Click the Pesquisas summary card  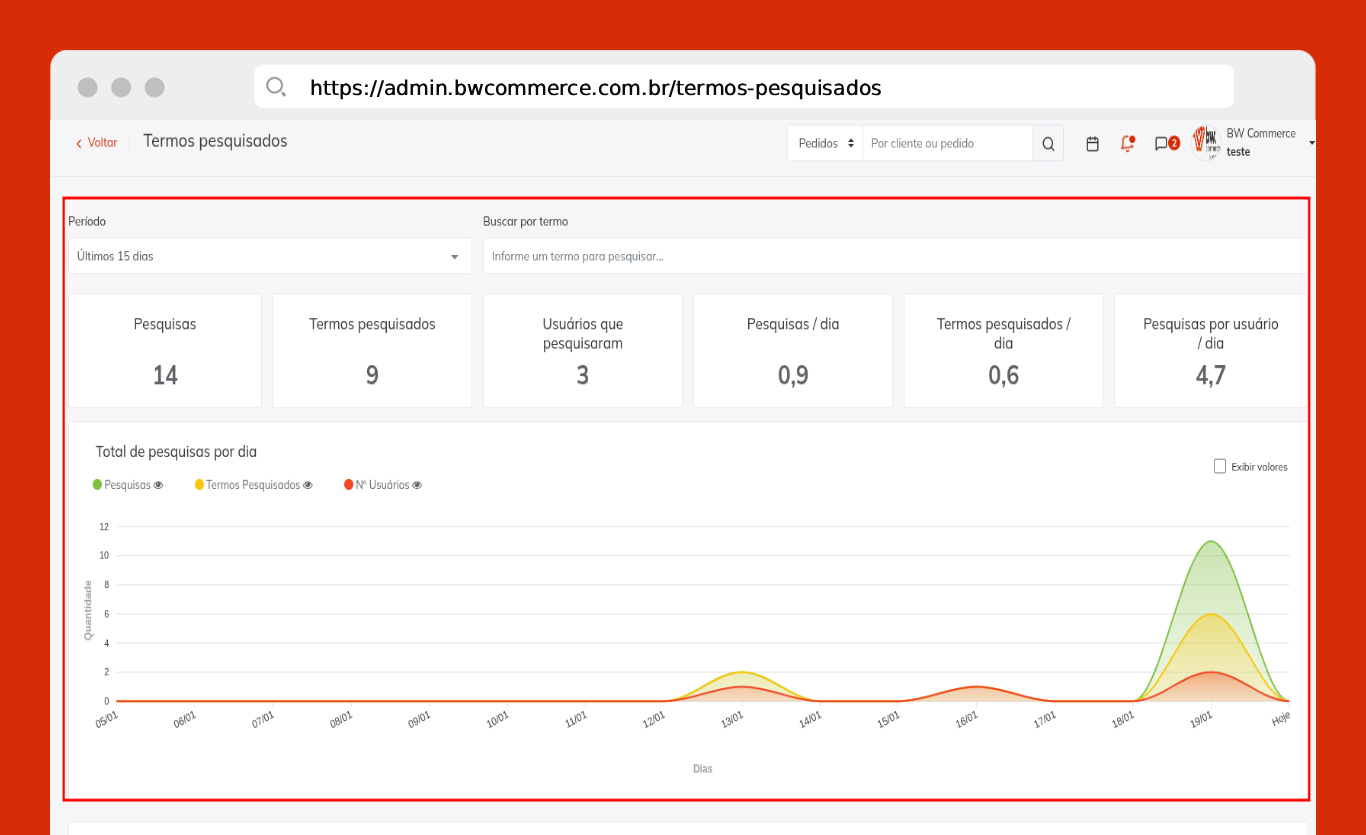coord(165,350)
